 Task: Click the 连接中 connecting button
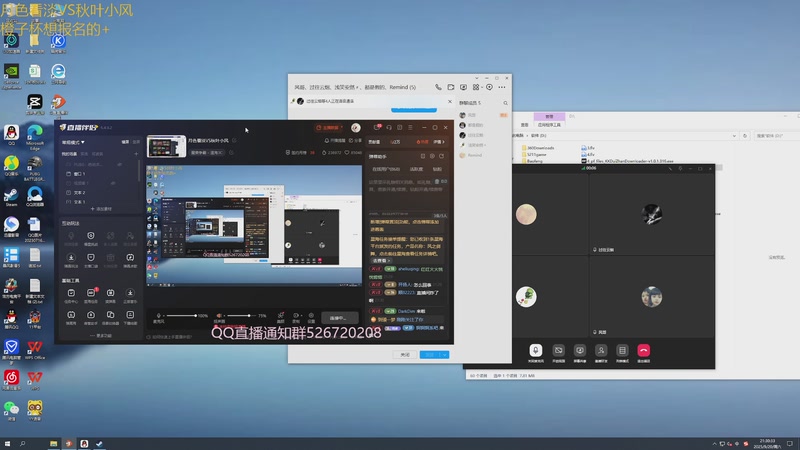339,318
